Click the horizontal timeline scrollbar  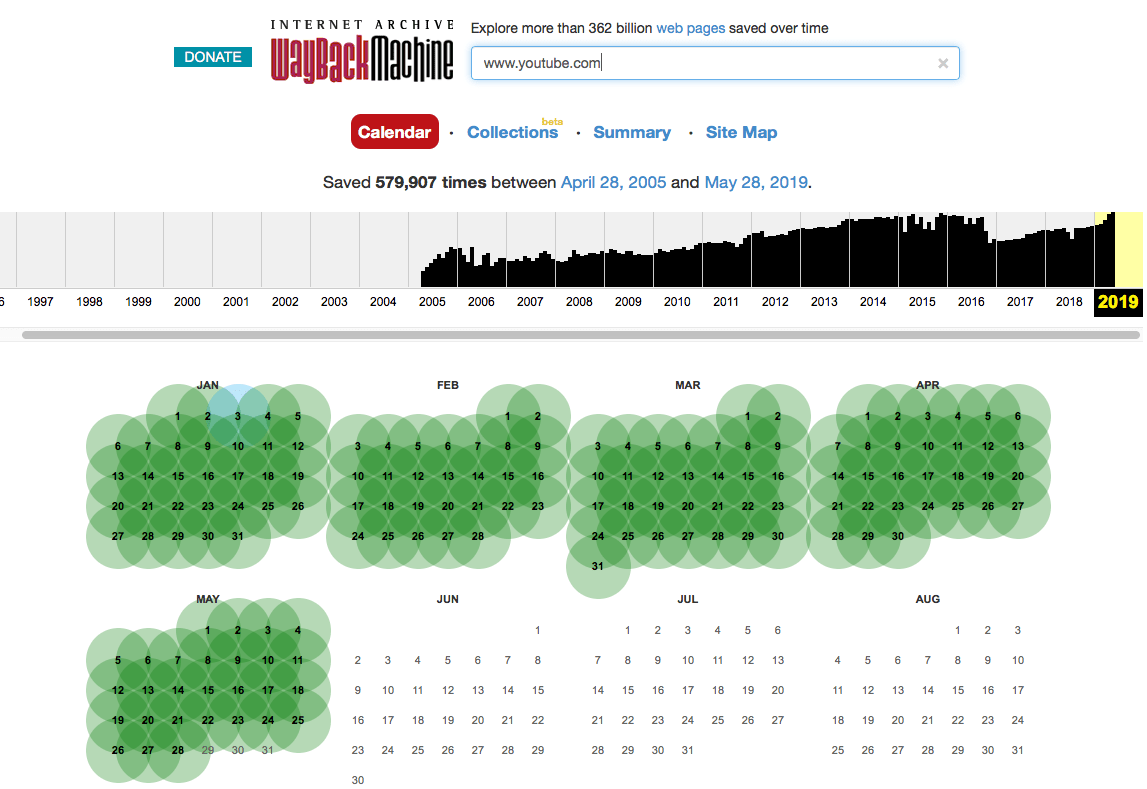point(580,335)
